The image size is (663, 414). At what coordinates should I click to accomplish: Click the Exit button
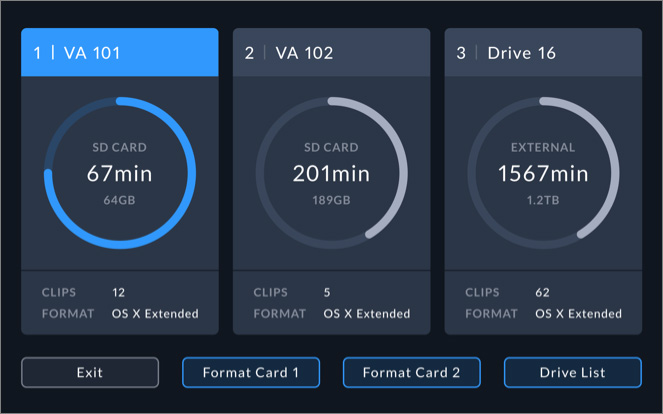point(90,372)
